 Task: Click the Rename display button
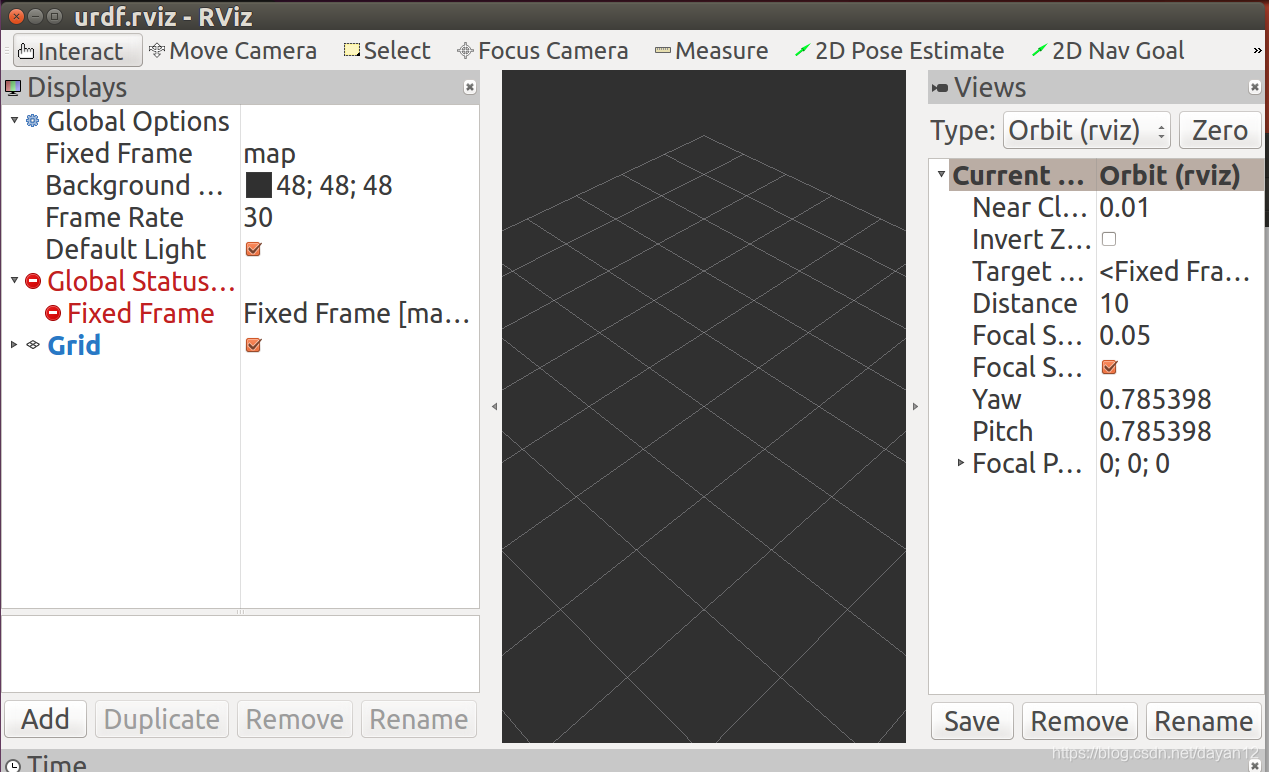[x=419, y=720]
